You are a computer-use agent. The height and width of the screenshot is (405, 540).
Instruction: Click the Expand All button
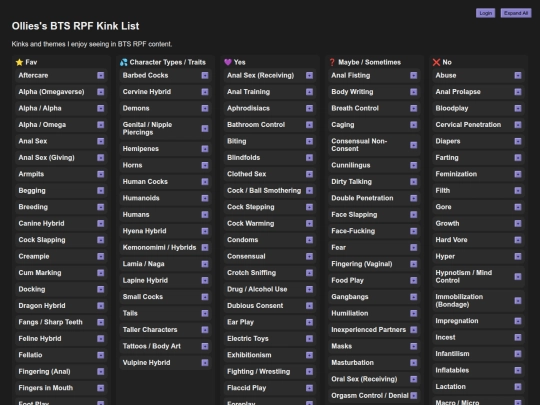pyautogui.click(x=516, y=13)
